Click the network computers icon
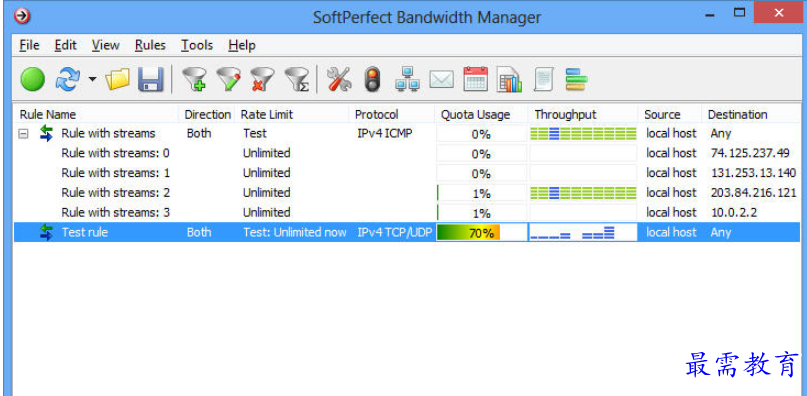The height and width of the screenshot is (396, 807). 407,80
